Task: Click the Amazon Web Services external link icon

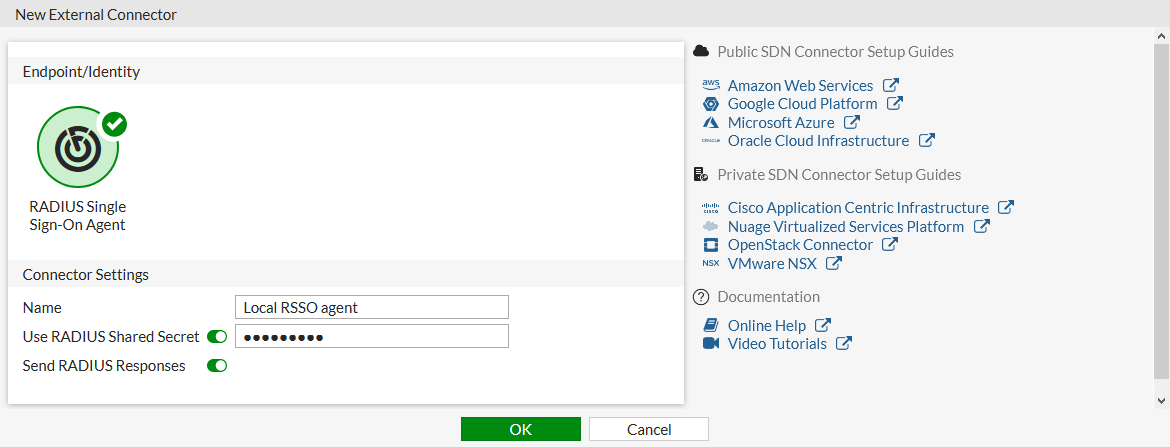Action: [891, 86]
